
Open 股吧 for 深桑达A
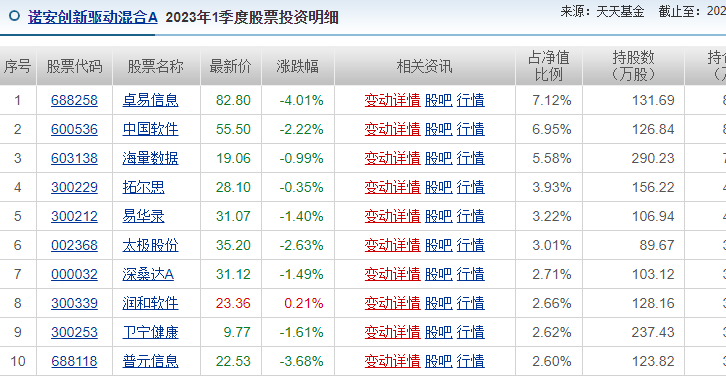pyautogui.click(x=438, y=274)
